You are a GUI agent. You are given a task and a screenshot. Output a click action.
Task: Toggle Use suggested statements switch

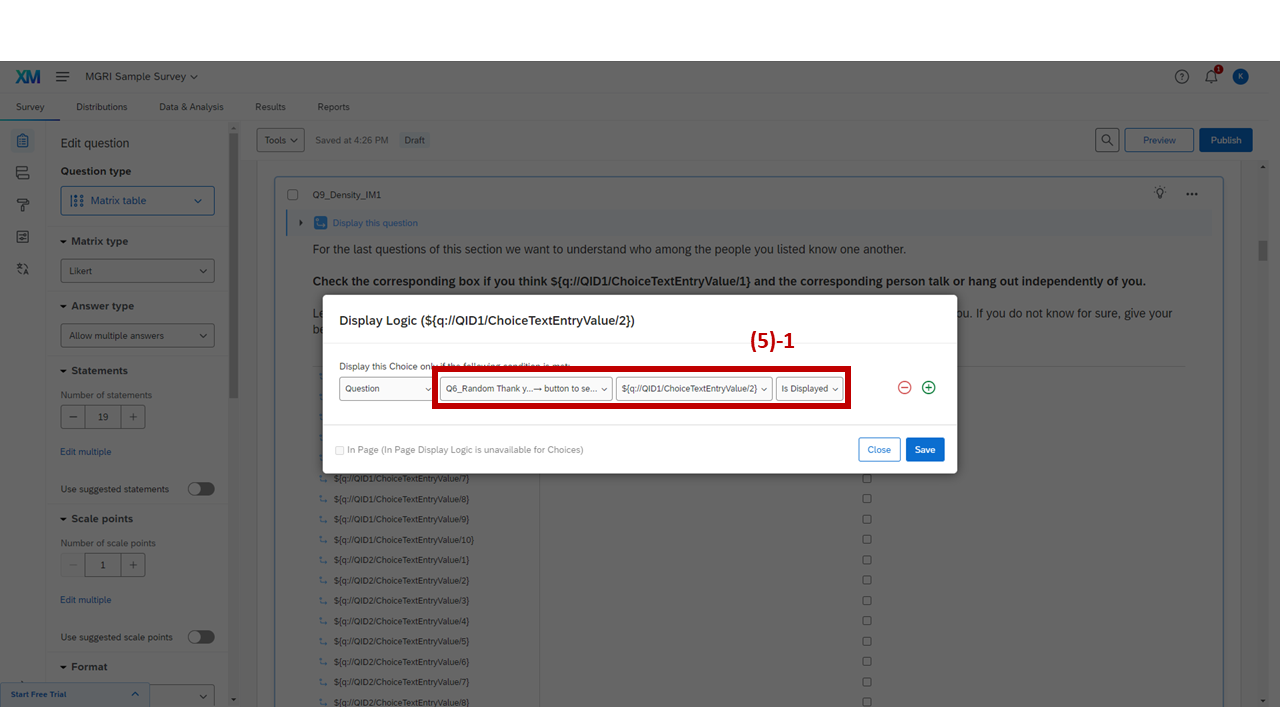(x=201, y=489)
